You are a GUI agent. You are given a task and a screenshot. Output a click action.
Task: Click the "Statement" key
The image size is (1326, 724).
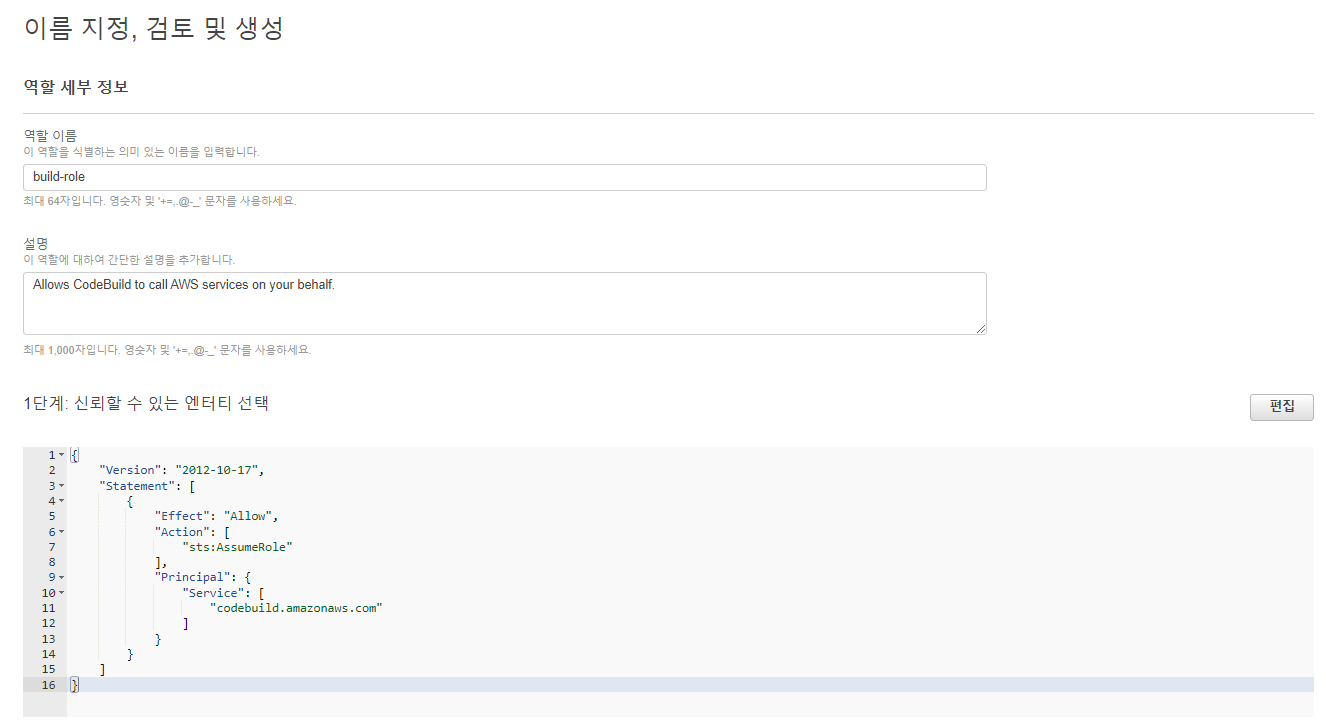tap(136, 486)
